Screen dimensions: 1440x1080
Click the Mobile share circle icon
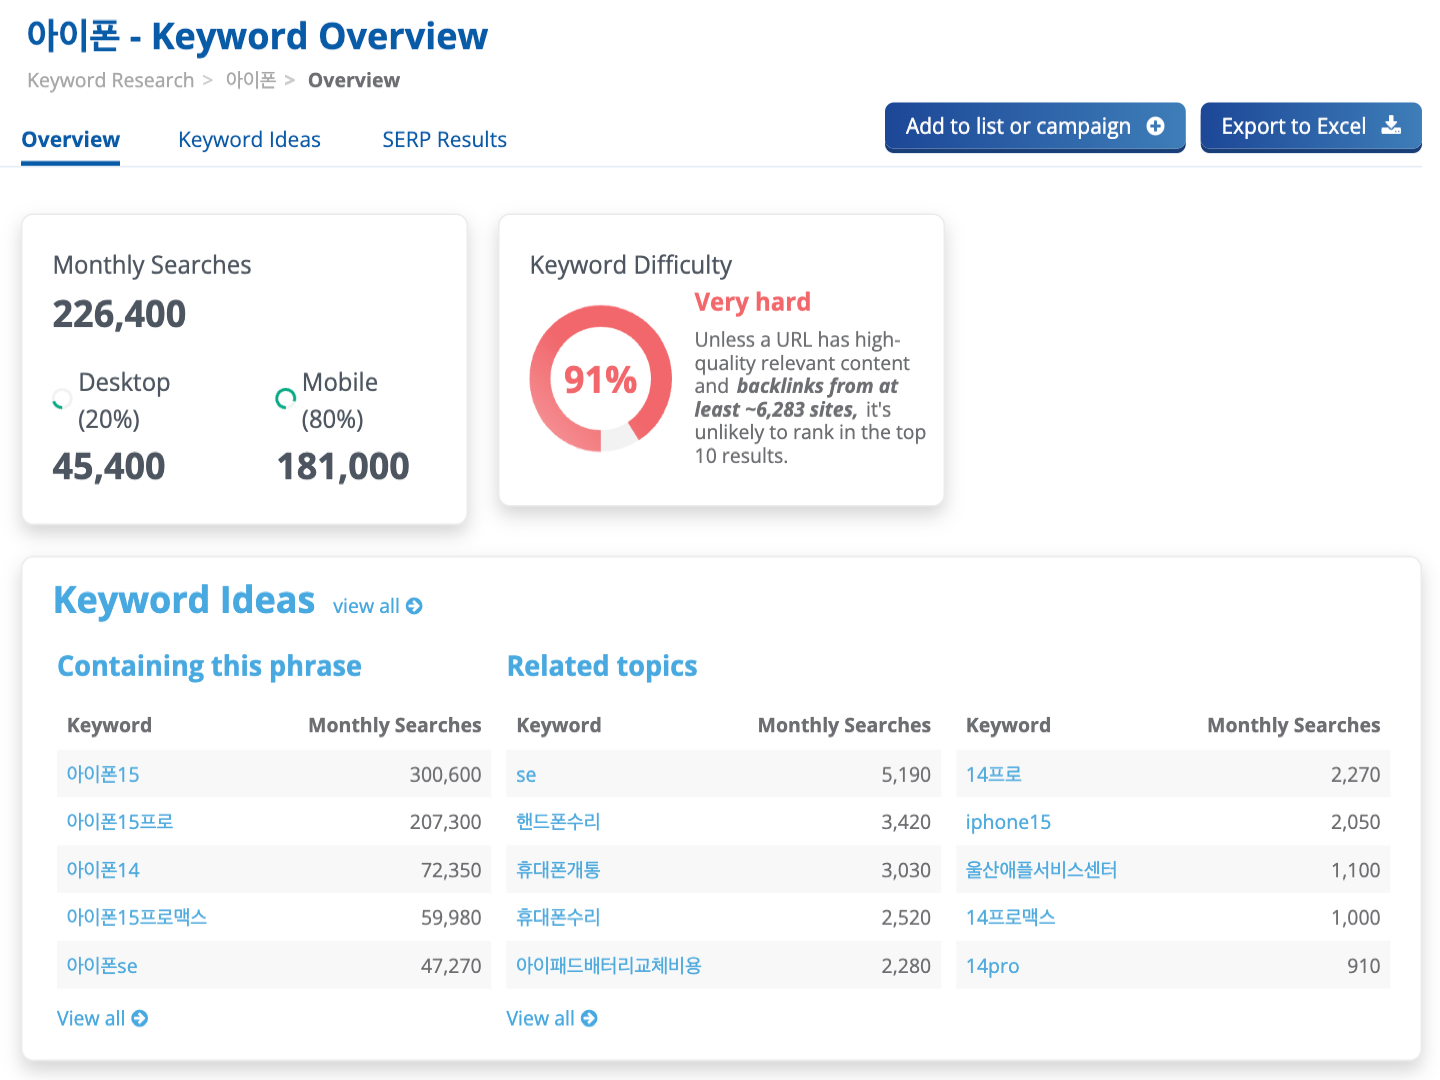[286, 400]
